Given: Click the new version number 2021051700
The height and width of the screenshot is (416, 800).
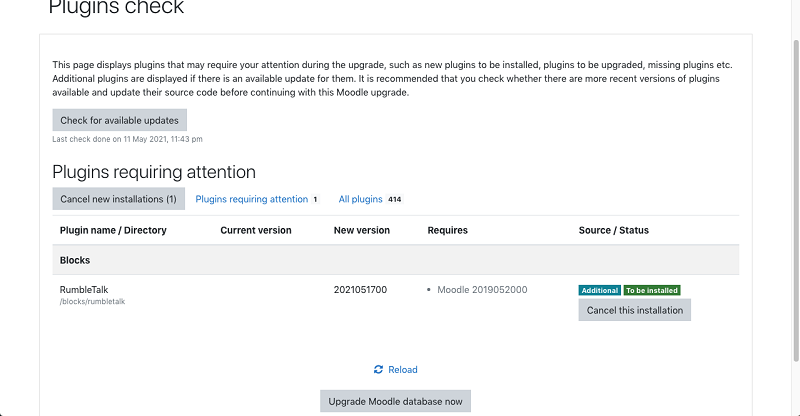Looking at the screenshot, I should [360, 290].
